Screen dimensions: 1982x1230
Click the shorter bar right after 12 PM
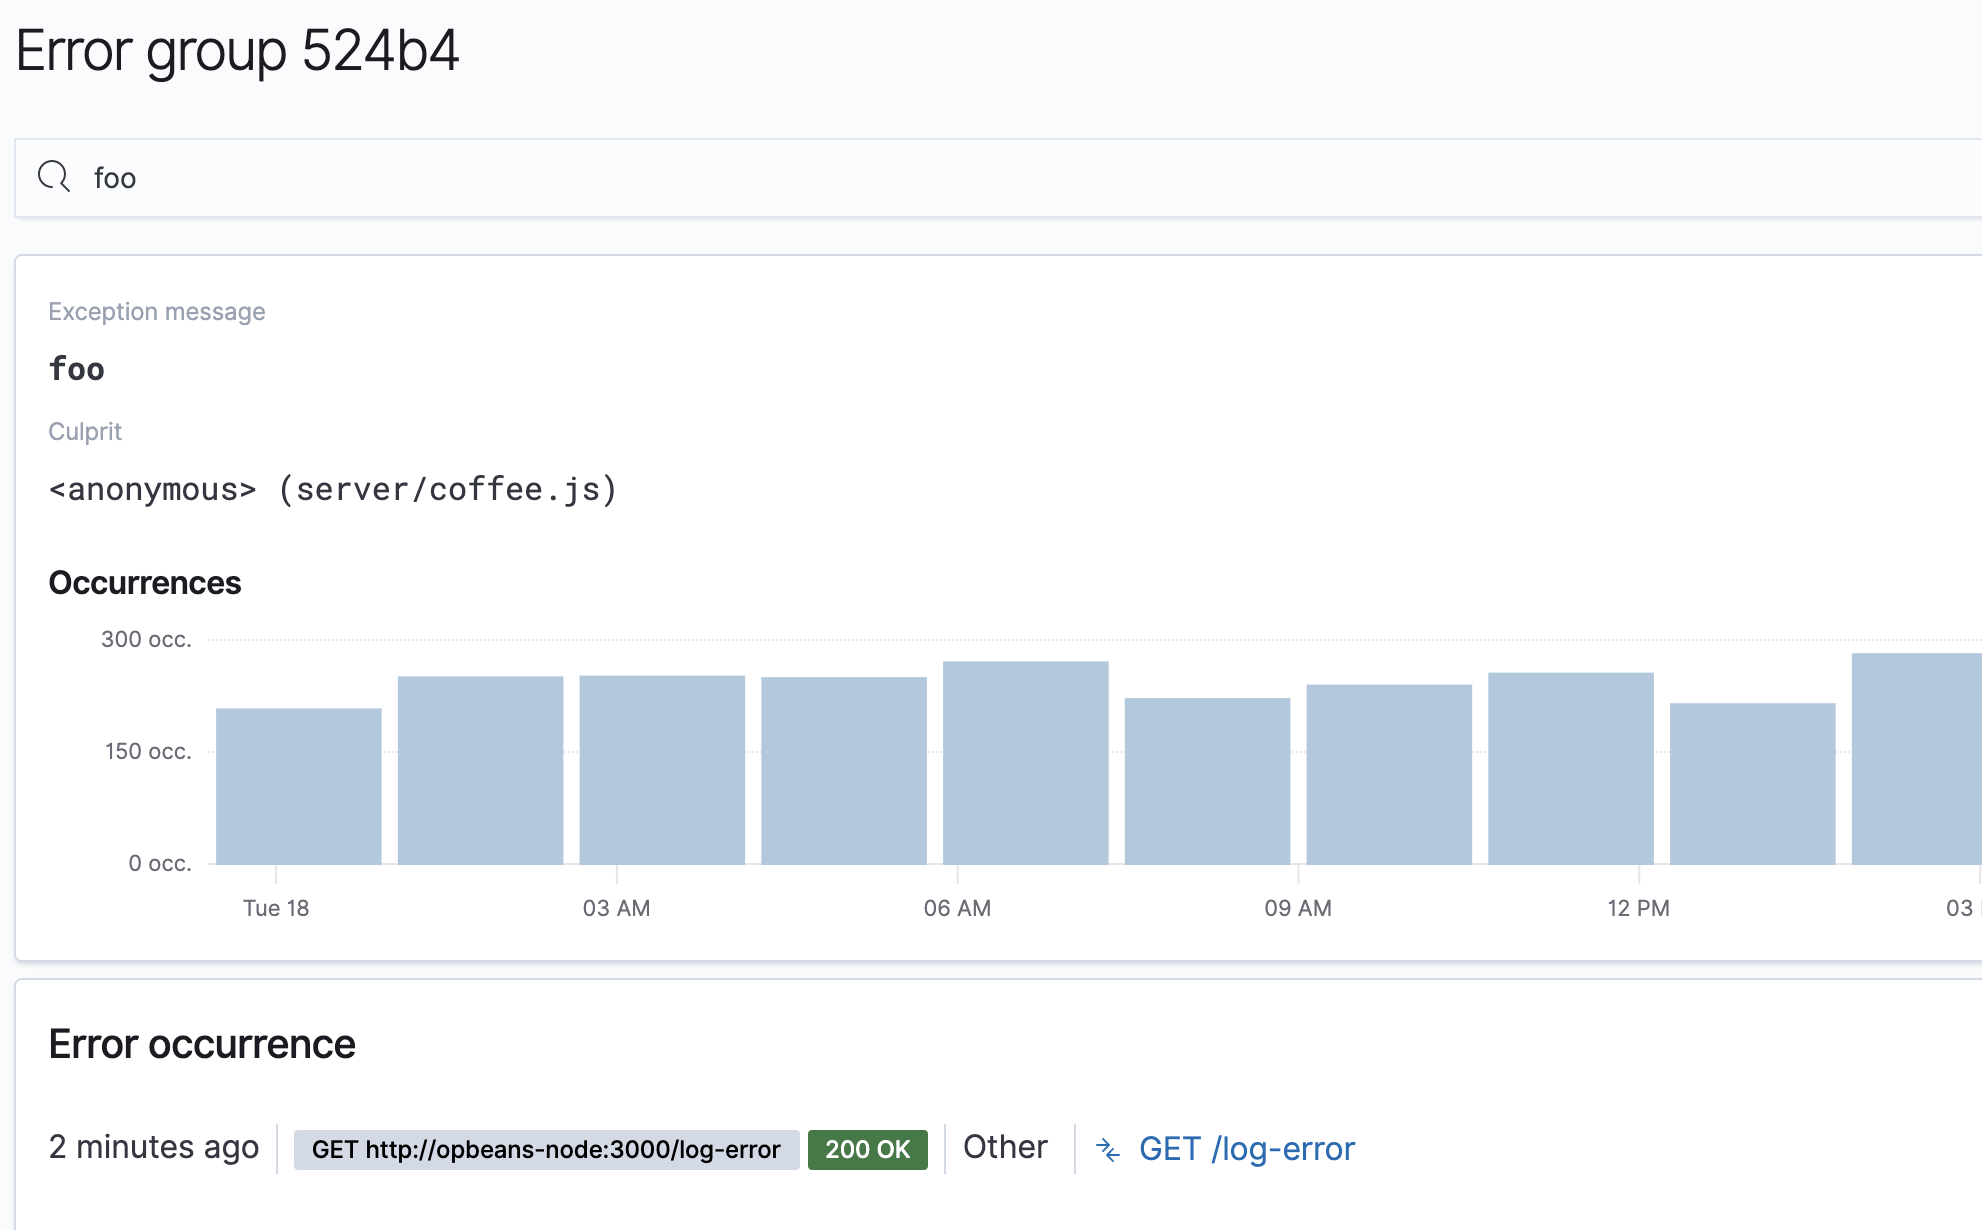pyautogui.click(x=1752, y=783)
